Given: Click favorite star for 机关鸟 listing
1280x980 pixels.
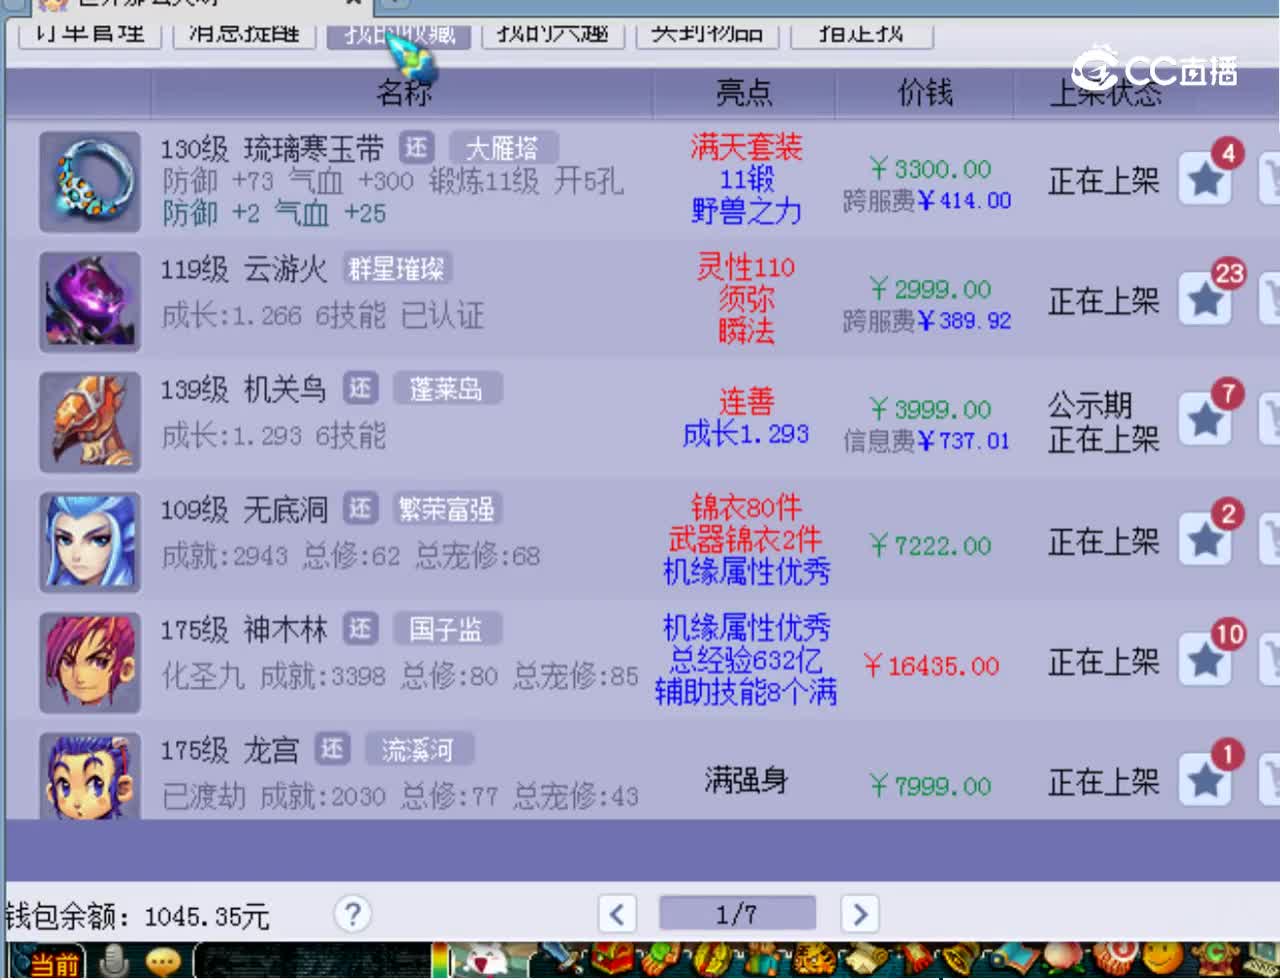Looking at the screenshot, I should coord(1205,420).
